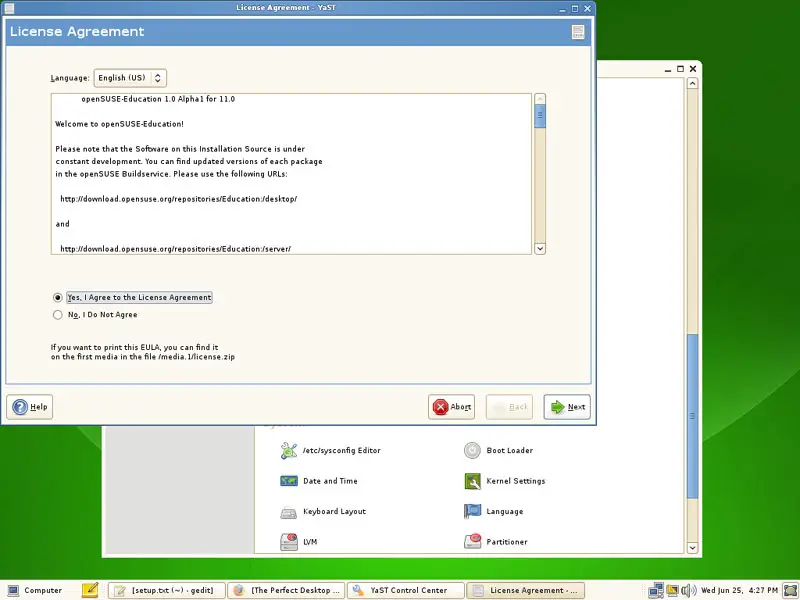This screenshot has width=800, height=600.
Task: Click the YaST Control Center scroll-up arrow
Action: point(692,83)
